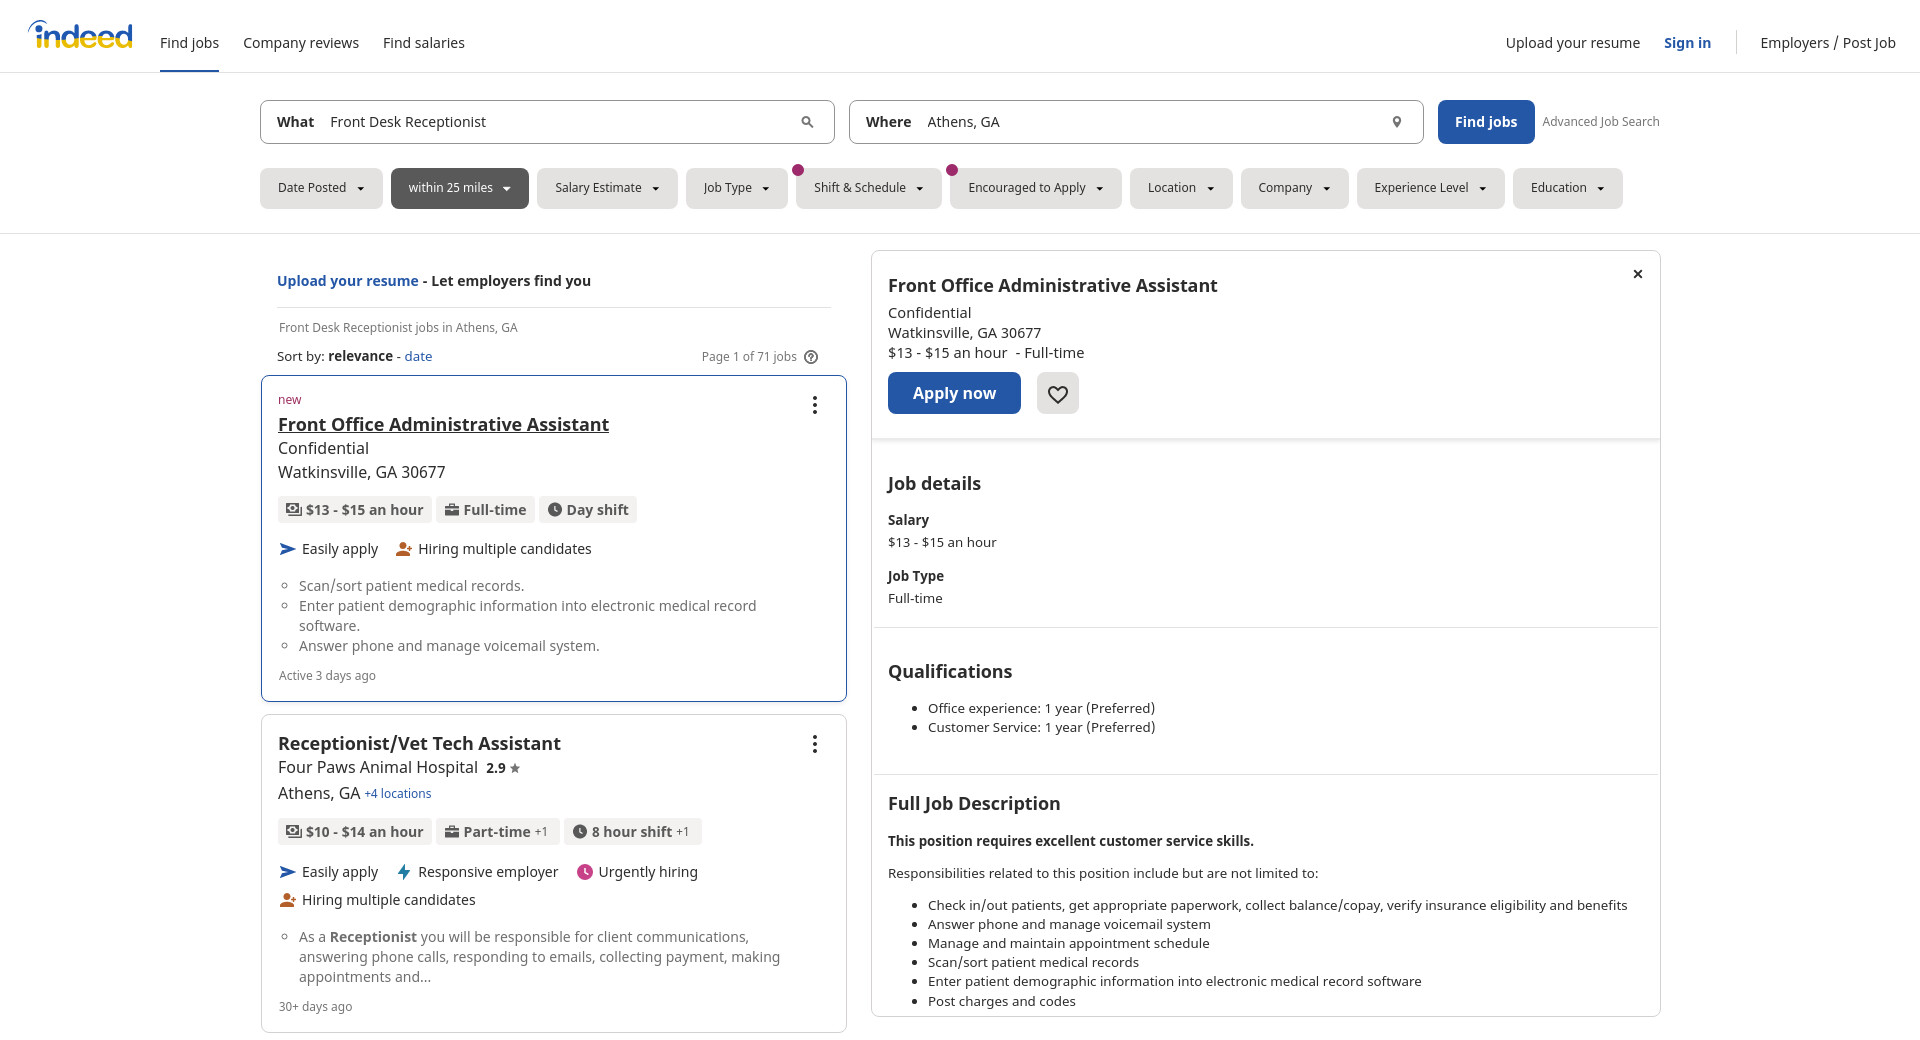Open the within 25 miles dropdown

coord(459,188)
